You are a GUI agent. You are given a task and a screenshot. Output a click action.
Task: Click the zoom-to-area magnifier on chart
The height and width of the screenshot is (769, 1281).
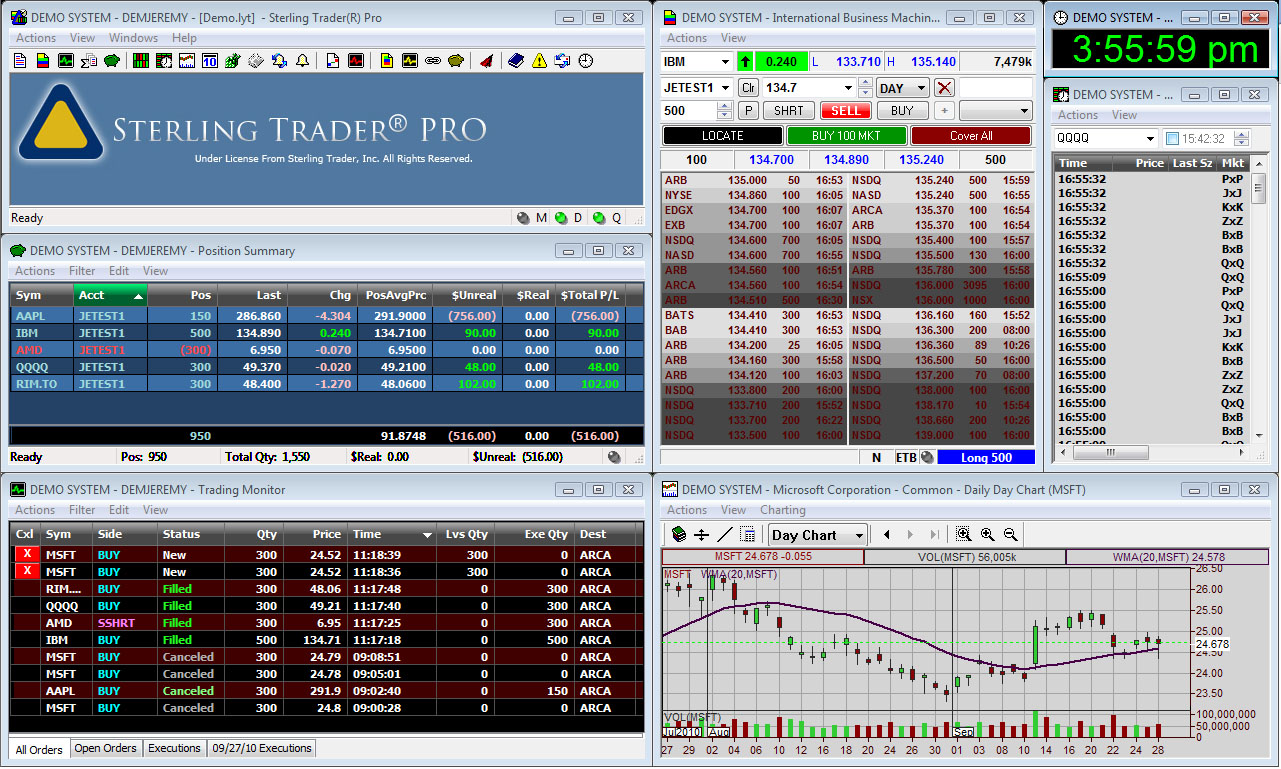coord(964,535)
